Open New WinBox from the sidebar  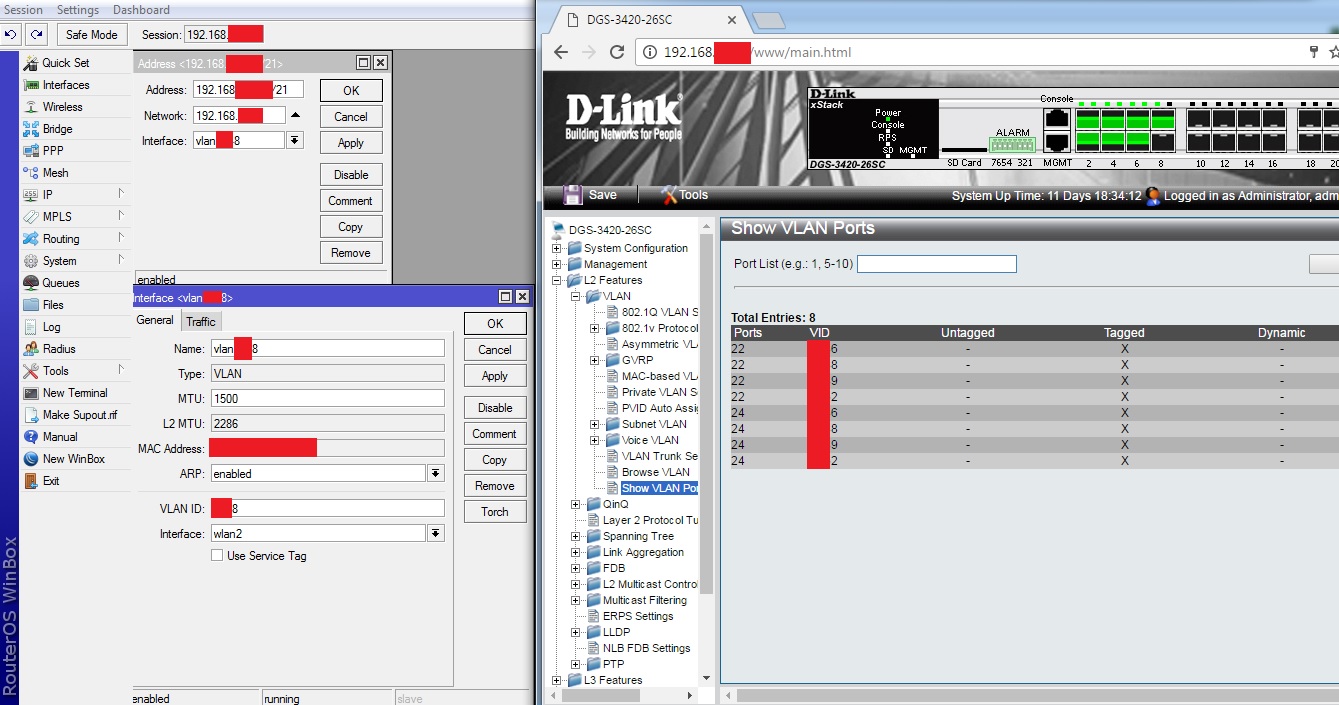[x=73, y=459]
